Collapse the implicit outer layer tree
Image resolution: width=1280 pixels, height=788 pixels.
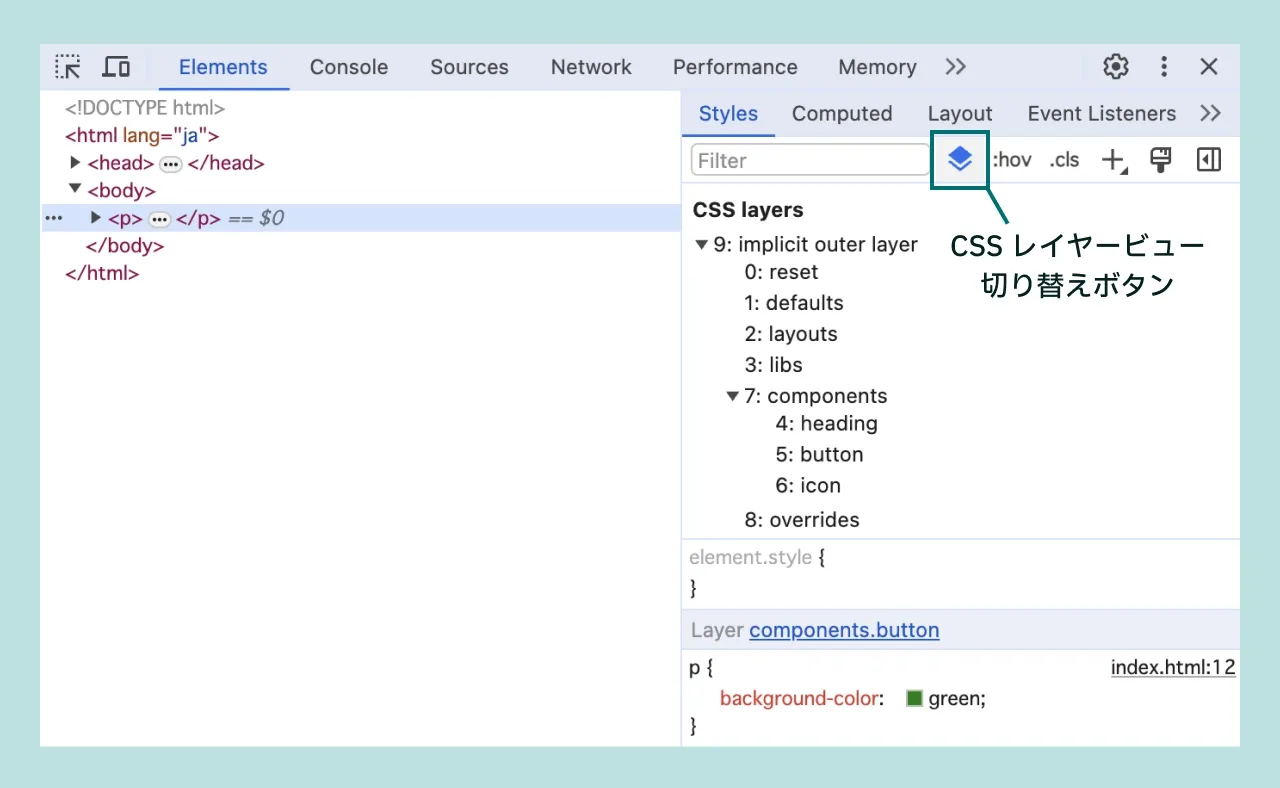[x=701, y=244]
